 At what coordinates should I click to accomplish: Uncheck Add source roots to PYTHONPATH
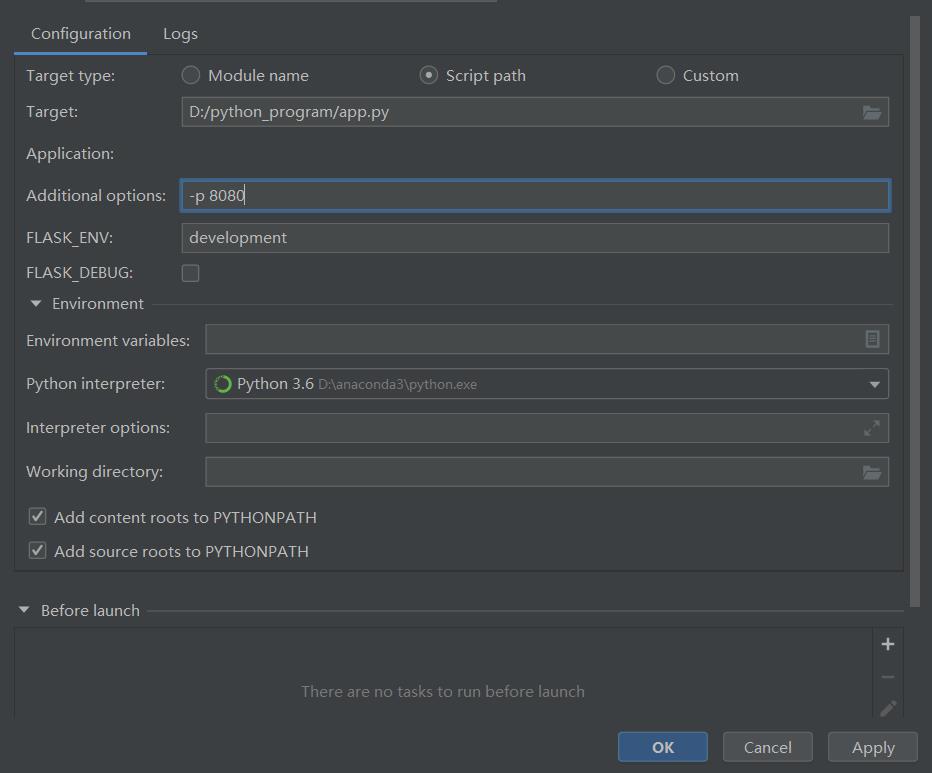(38, 551)
